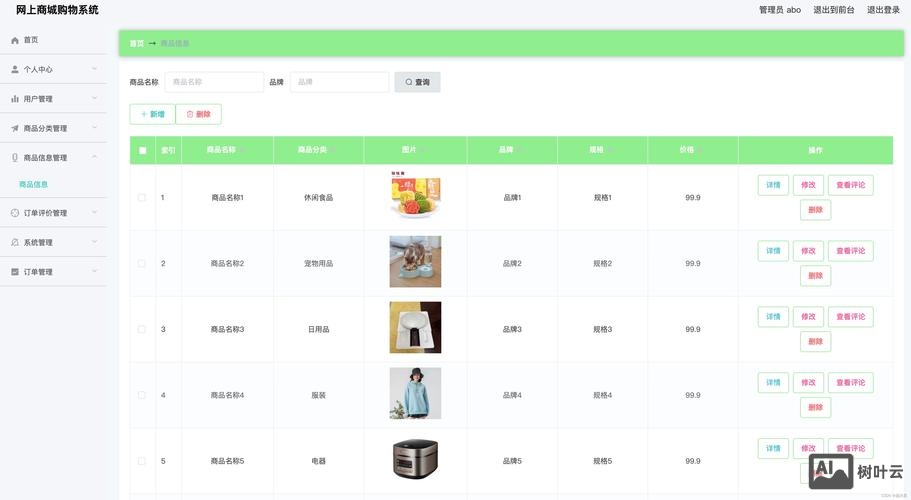Expand the 商品分类管理 menu chevron

tap(95, 128)
